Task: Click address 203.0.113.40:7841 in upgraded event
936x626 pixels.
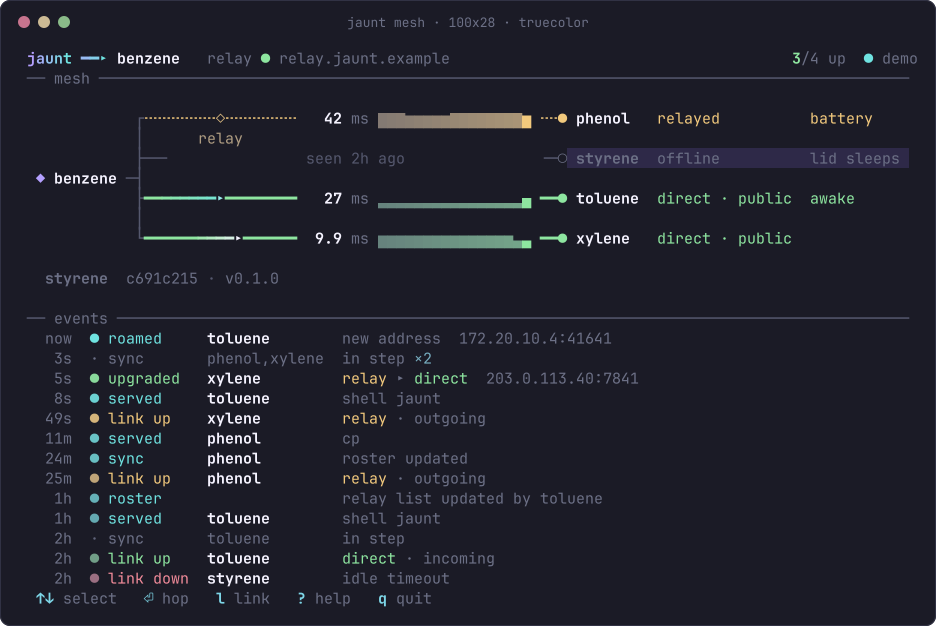Action: pyautogui.click(x=562, y=379)
